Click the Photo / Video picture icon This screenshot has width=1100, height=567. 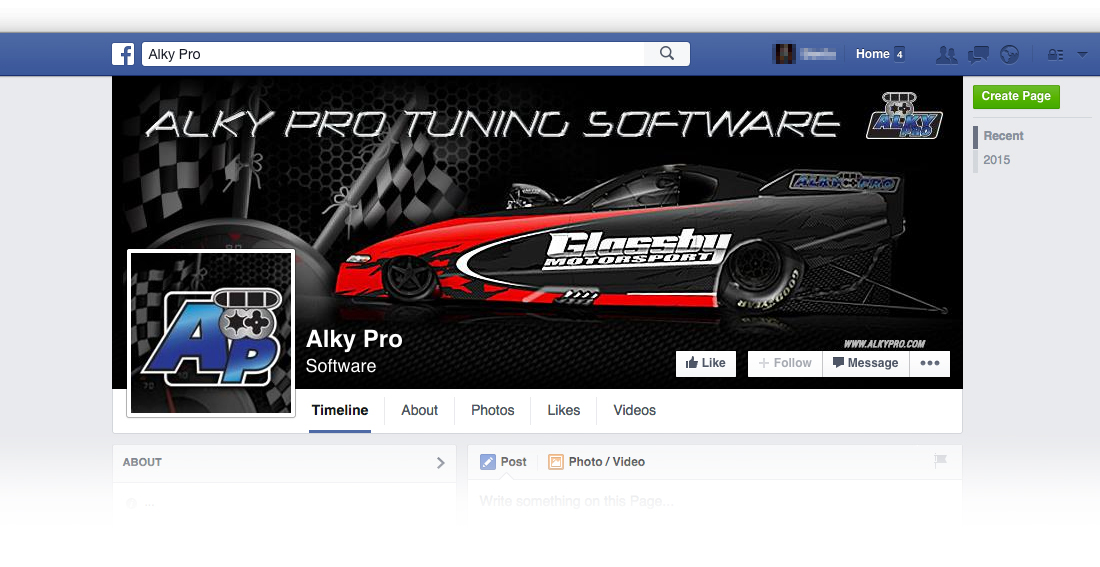(x=556, y=462)
